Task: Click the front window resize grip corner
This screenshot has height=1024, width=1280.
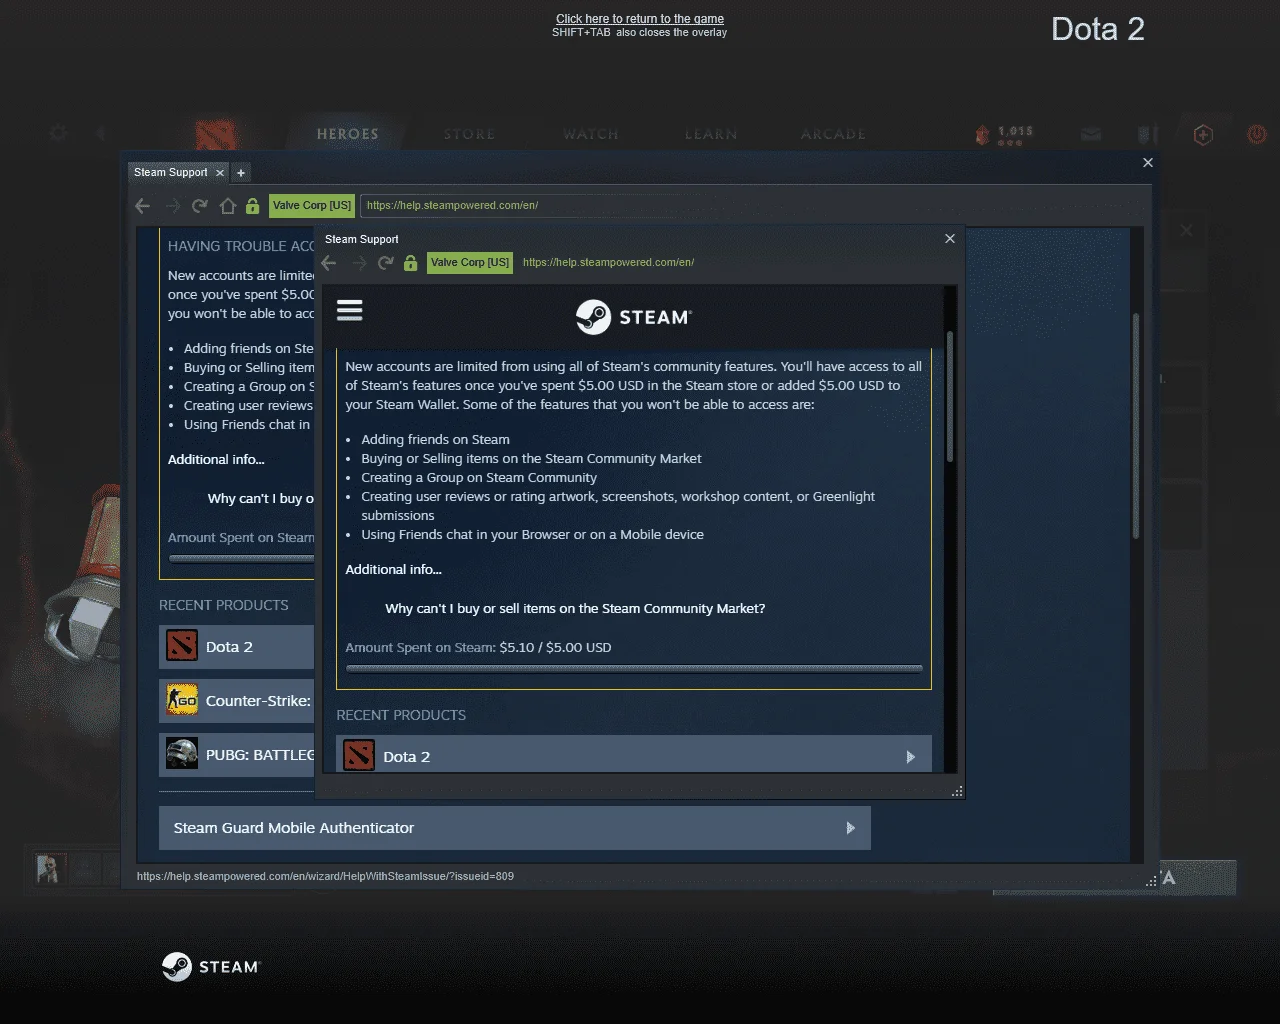Action: (x=957, y=791)
